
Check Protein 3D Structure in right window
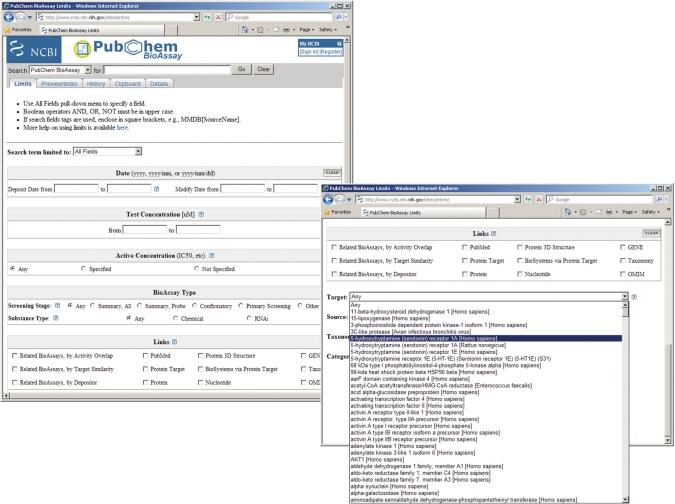pyautogui.click(x=520, y=247)
